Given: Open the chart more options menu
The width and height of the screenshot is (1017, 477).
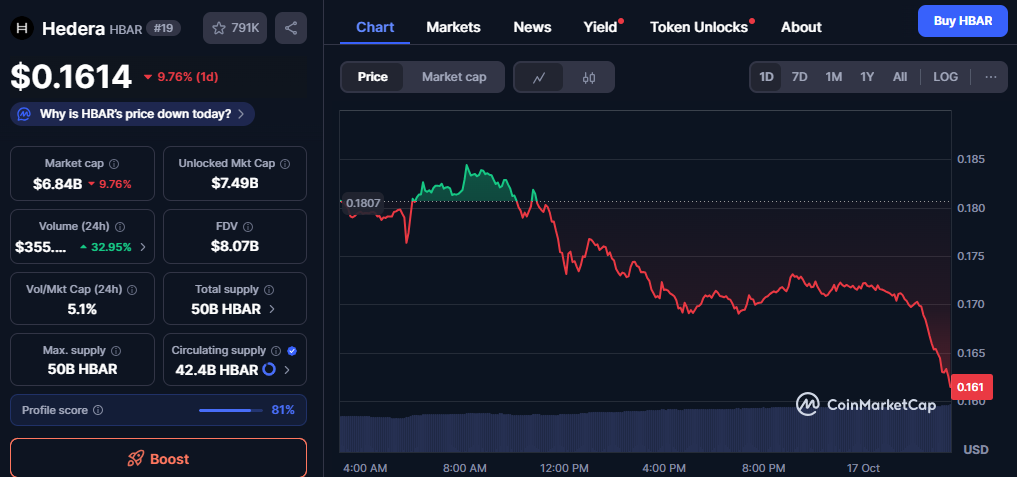Looking at the screenshot, I should click(x=990, y=77).
